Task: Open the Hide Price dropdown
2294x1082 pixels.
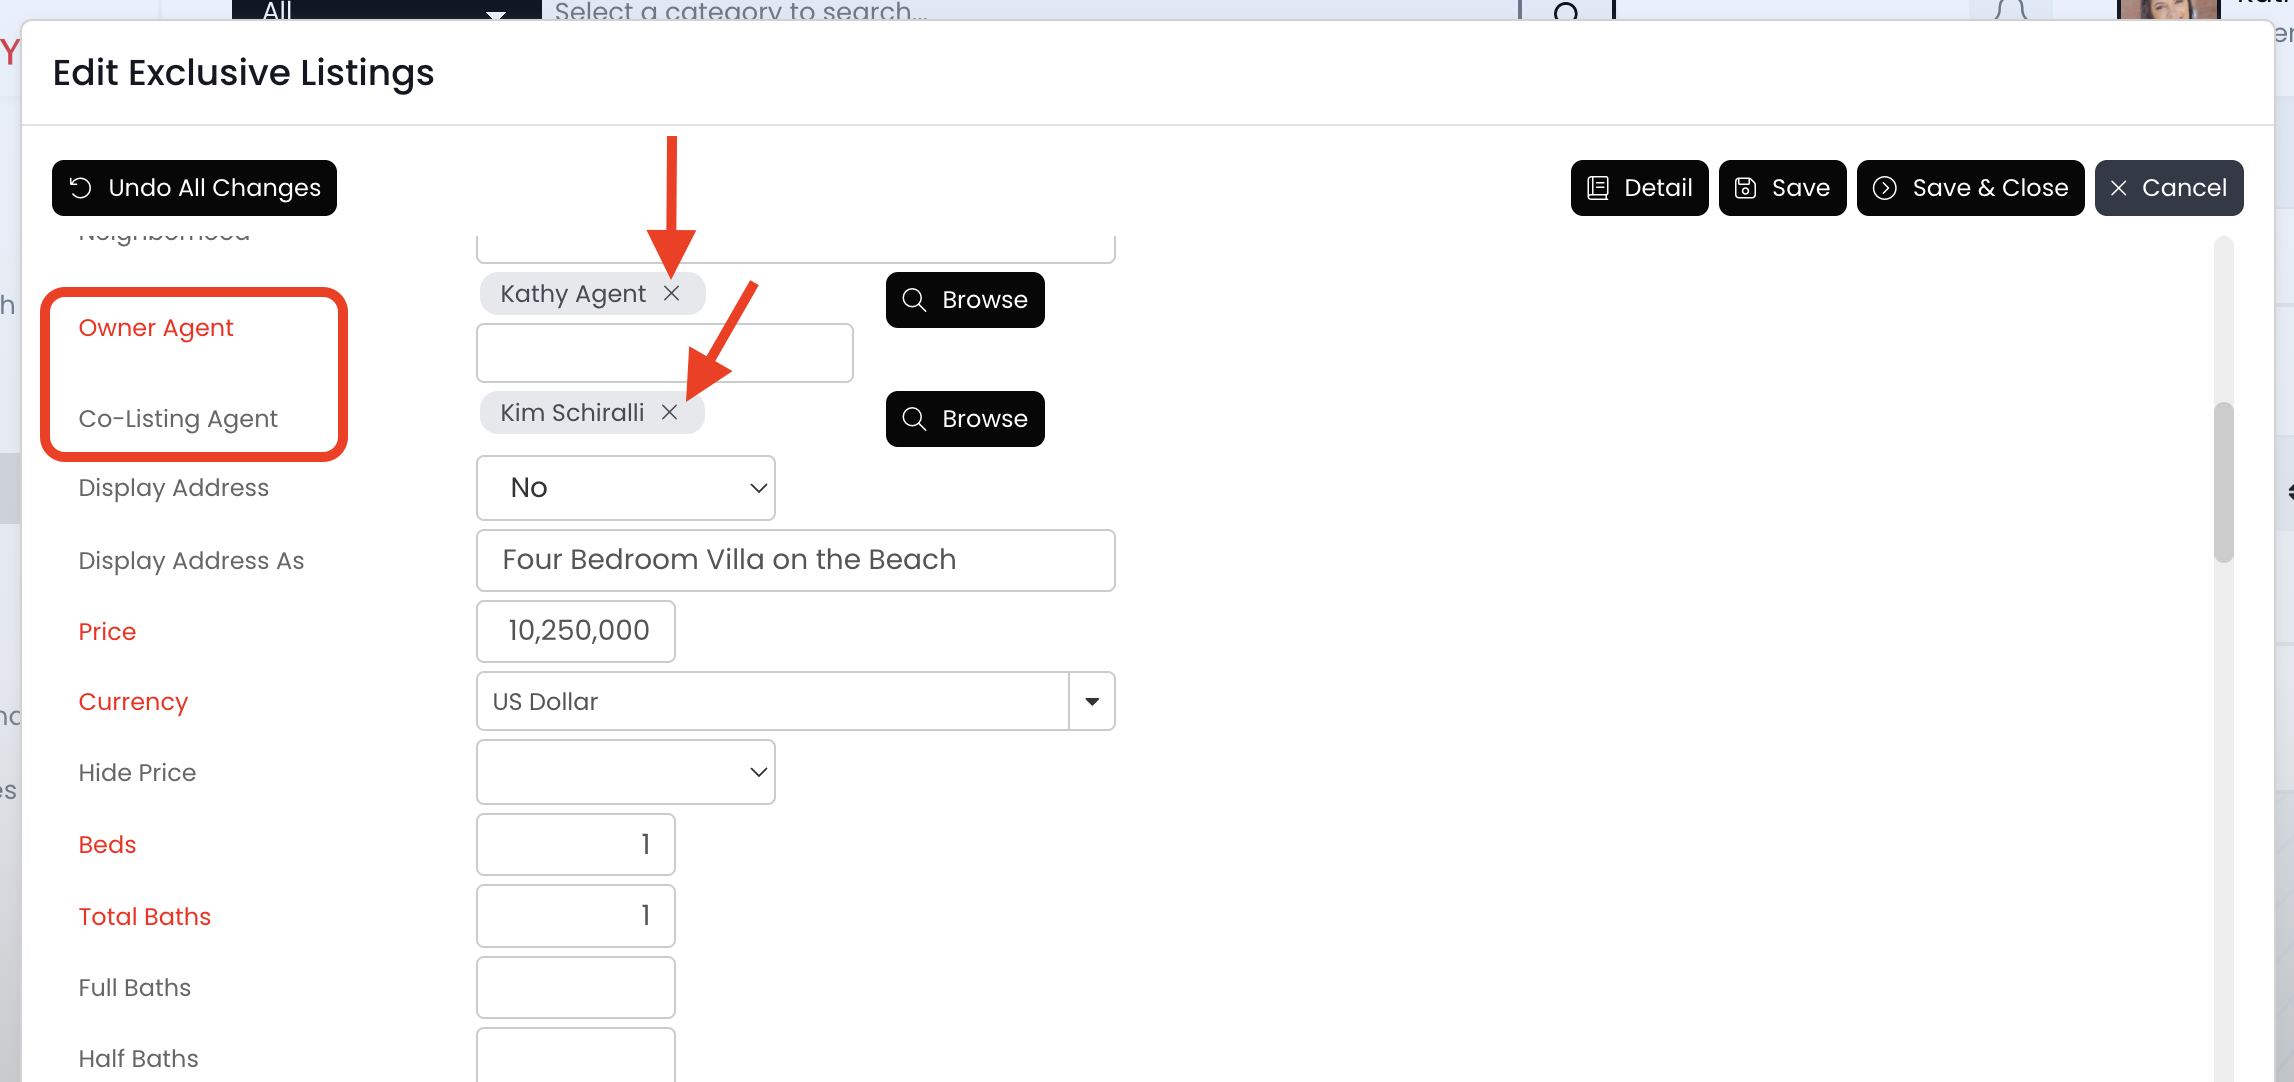Action: (626, 772)
